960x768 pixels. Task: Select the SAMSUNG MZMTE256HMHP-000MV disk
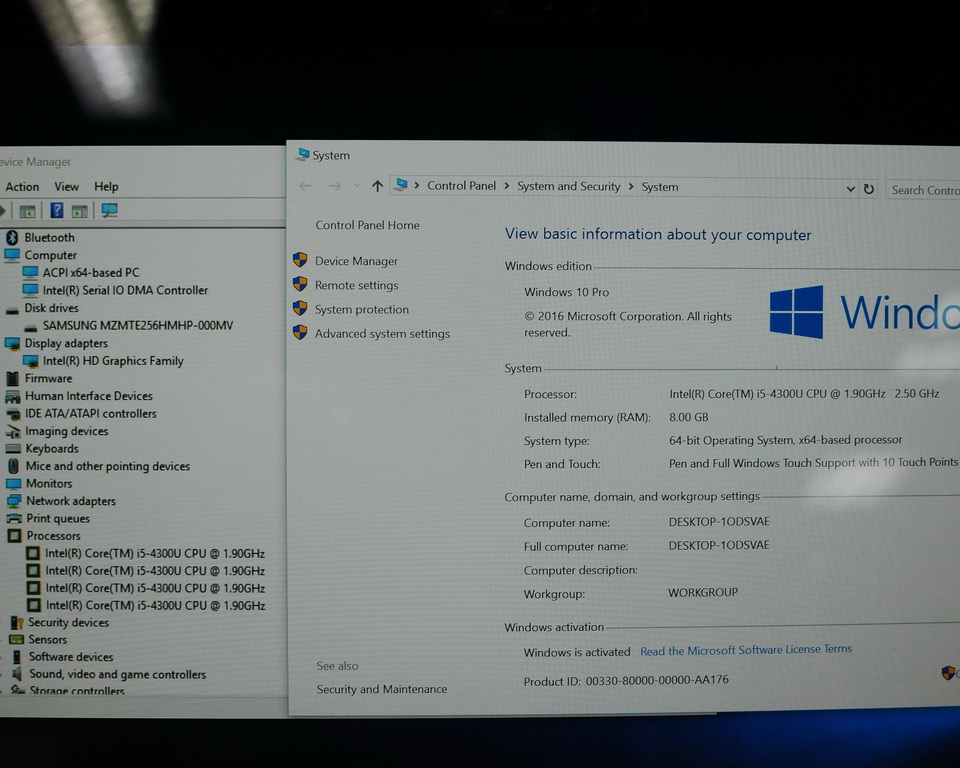138,325
